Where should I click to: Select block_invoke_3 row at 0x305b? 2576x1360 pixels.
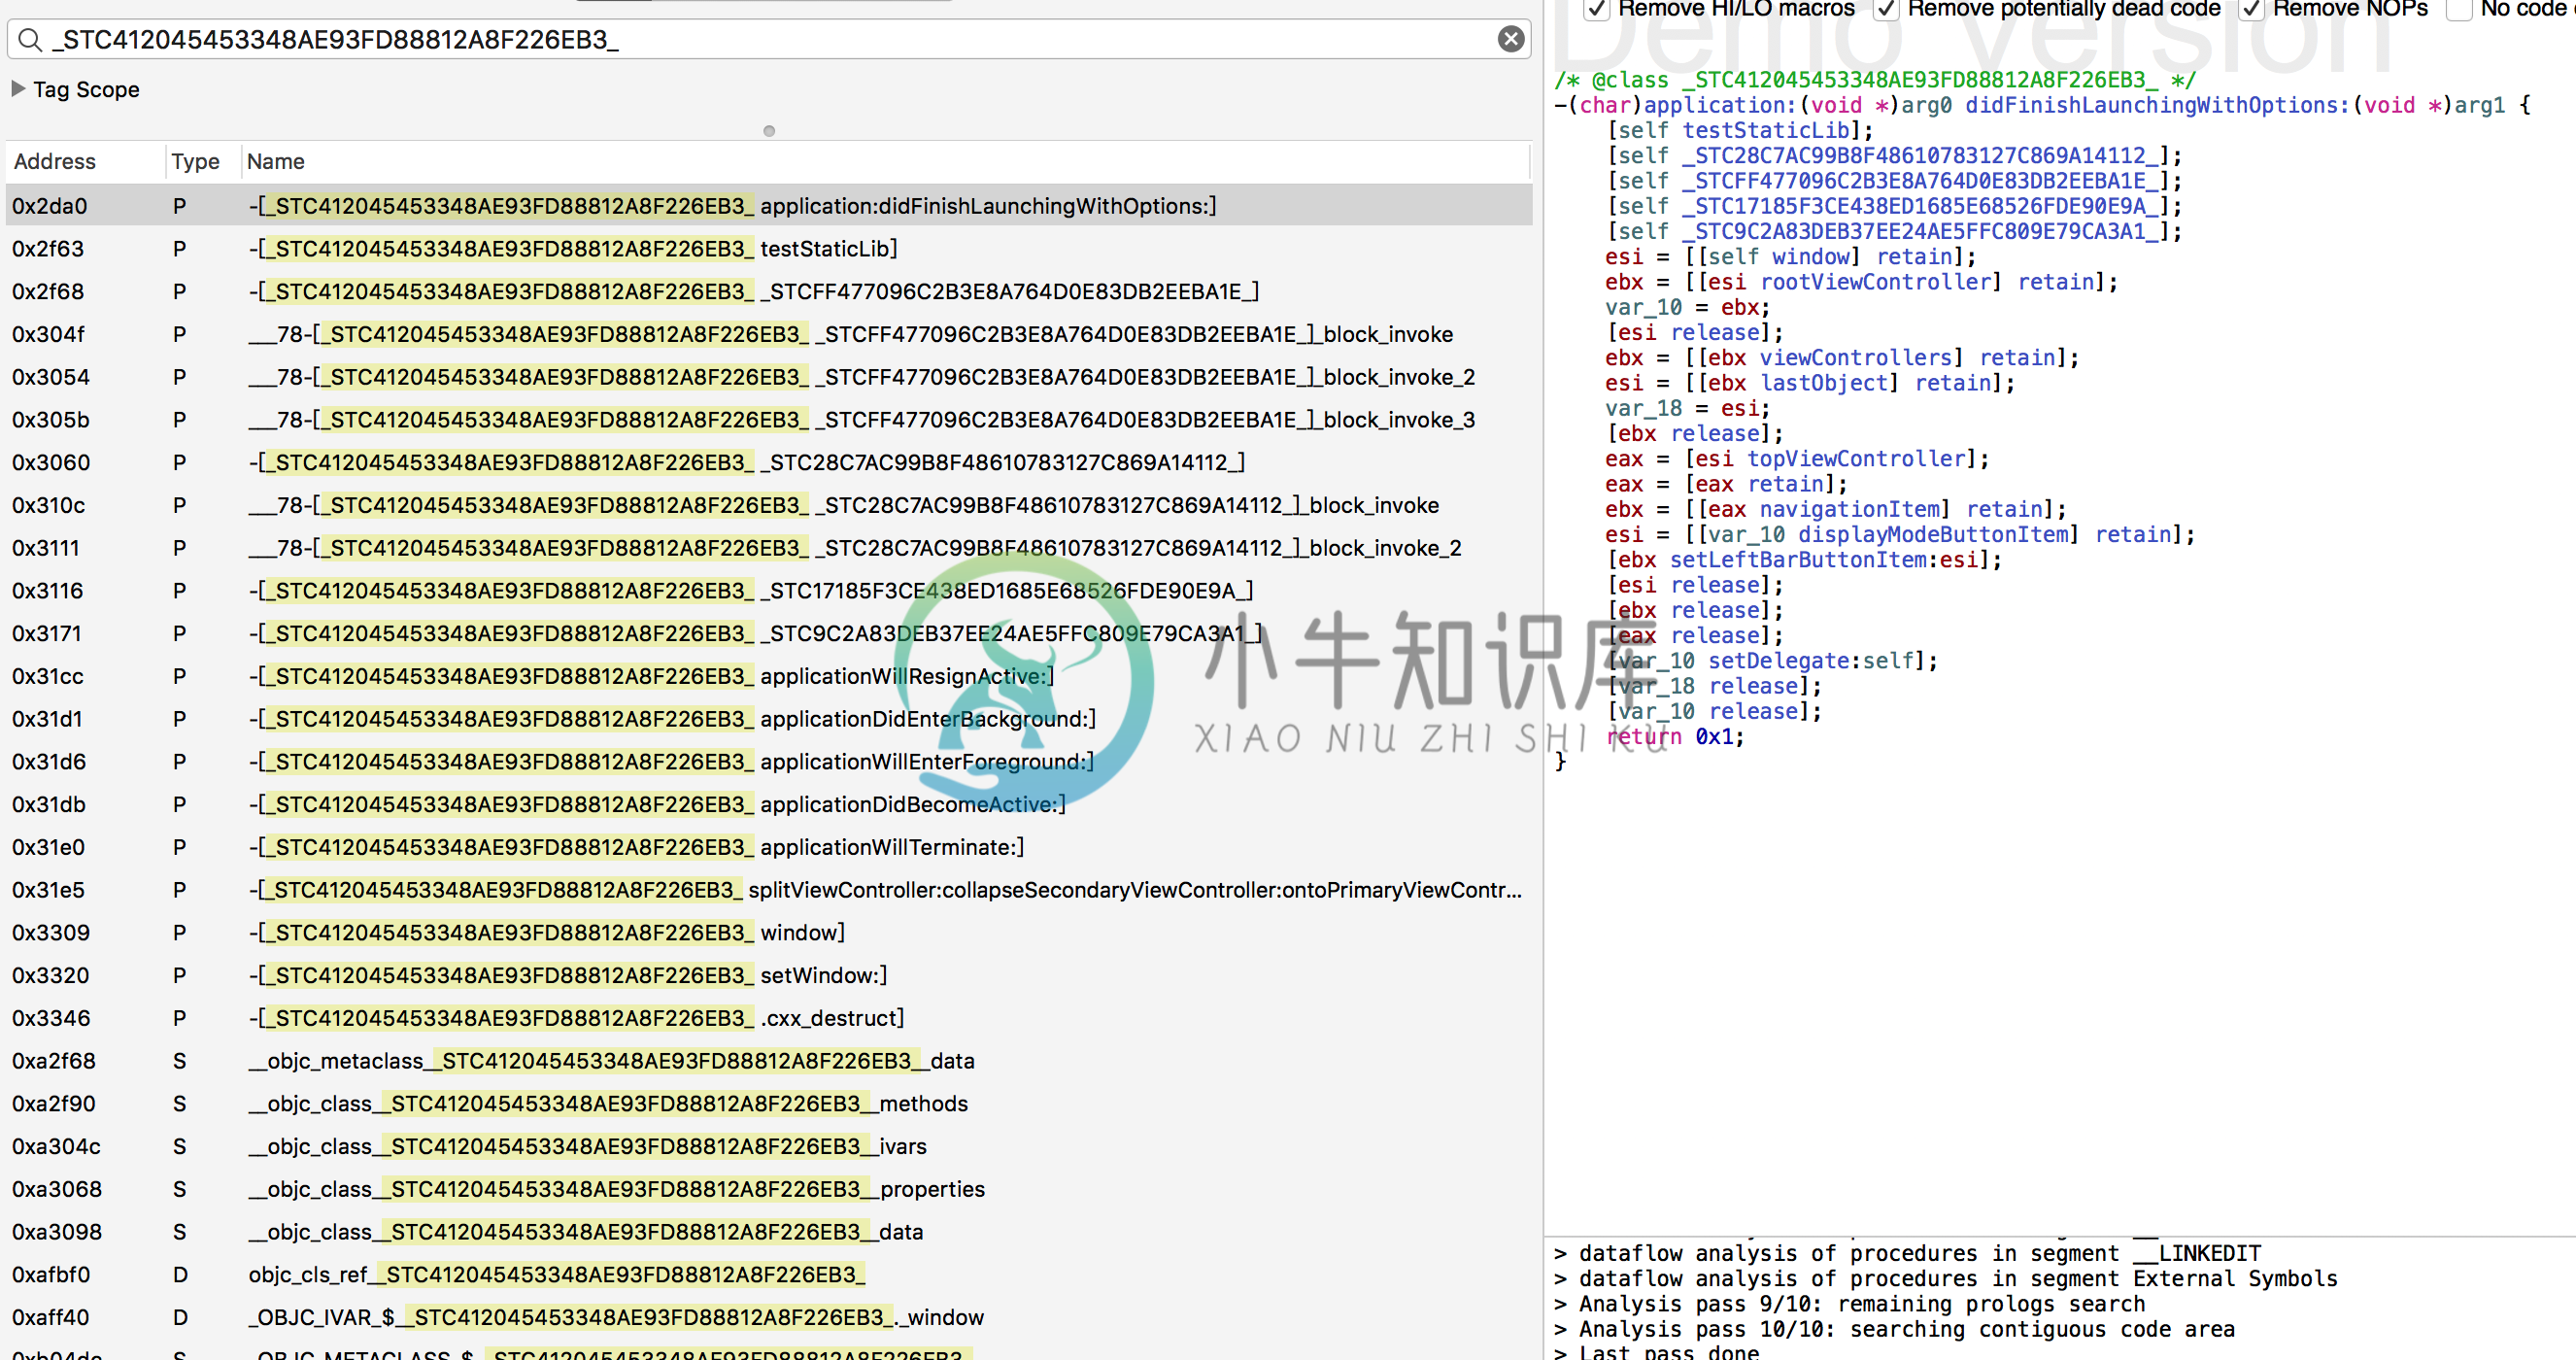click(768, 420)
